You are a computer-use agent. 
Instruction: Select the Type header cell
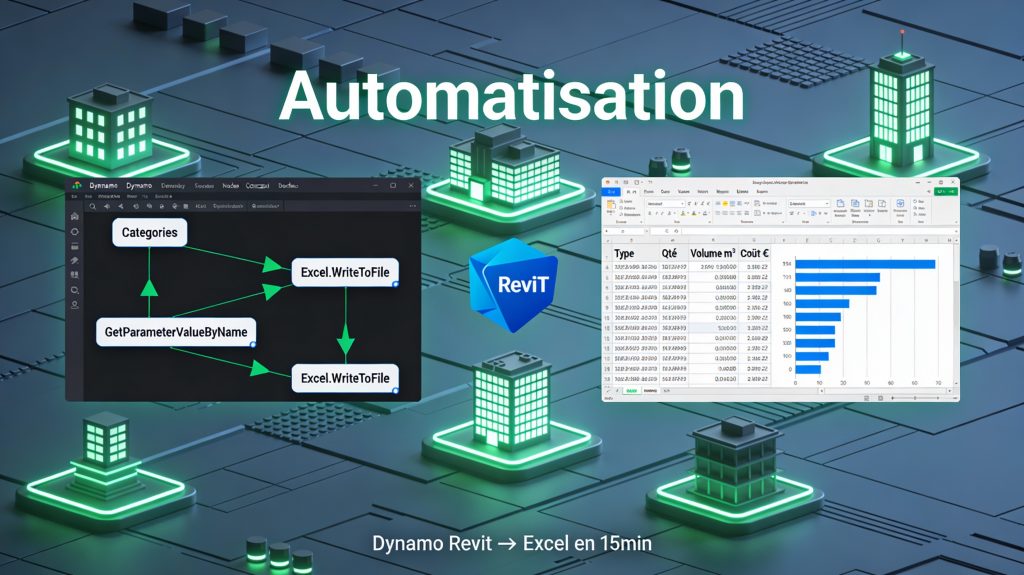(x=633, y=254)
